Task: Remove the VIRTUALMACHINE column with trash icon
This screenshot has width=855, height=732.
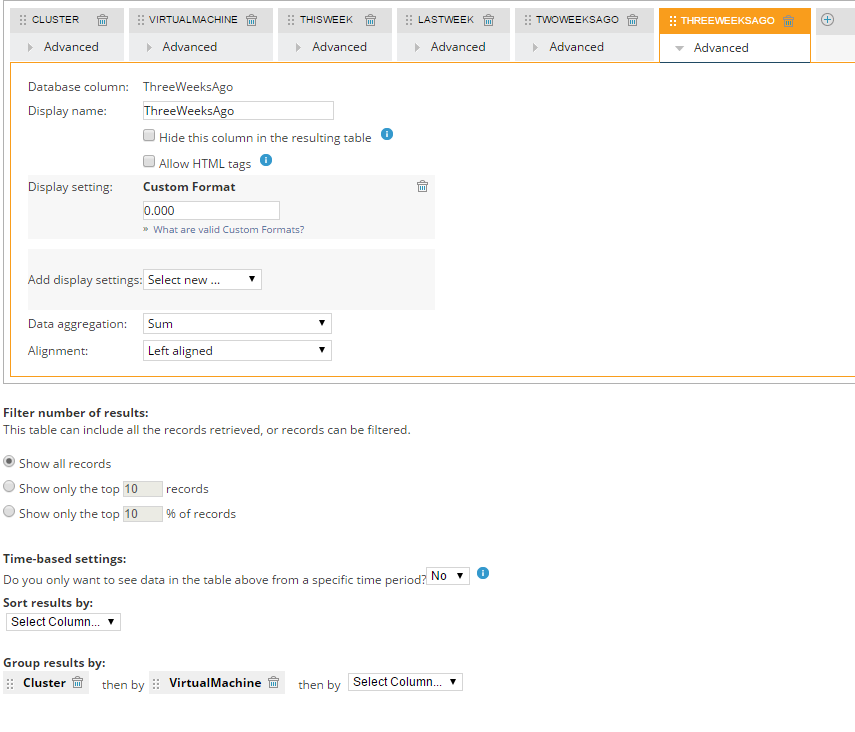Action: 251,19
